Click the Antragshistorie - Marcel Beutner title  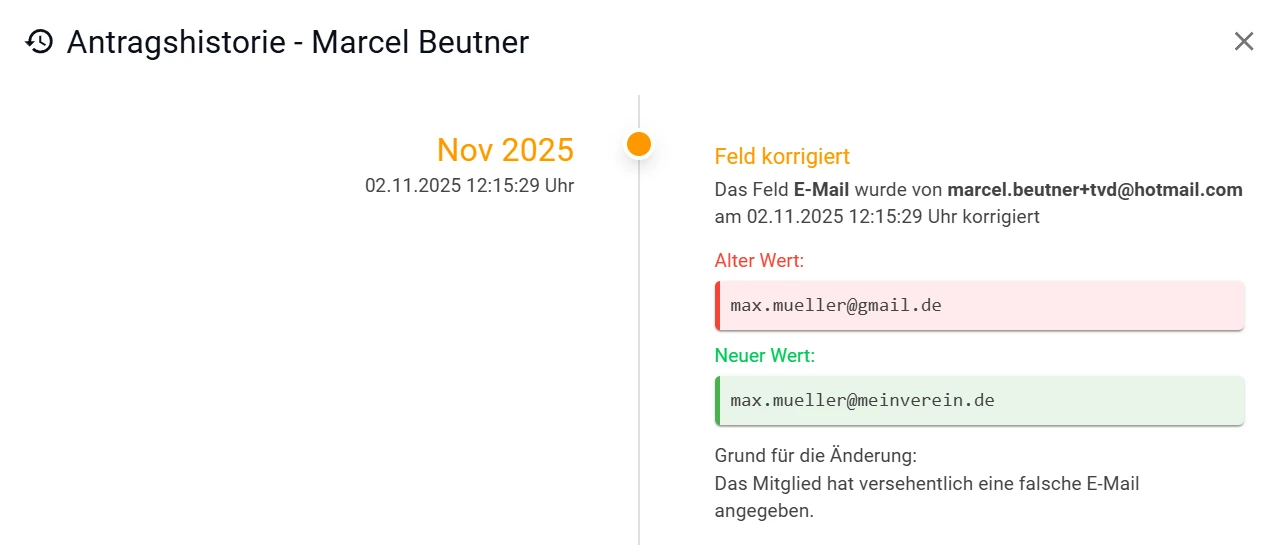pos(297,42)
